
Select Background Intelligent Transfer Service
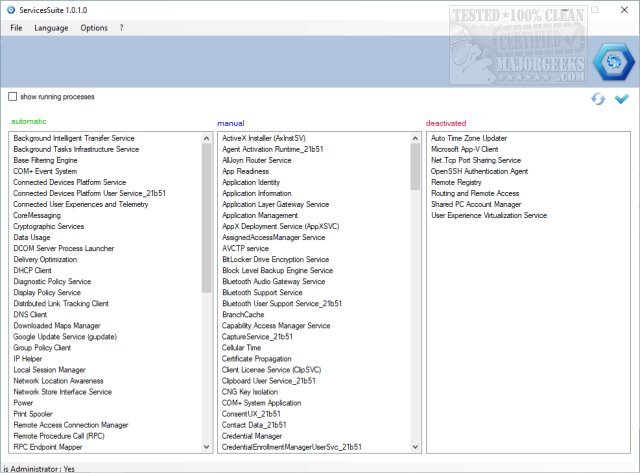tap(74, 138)
